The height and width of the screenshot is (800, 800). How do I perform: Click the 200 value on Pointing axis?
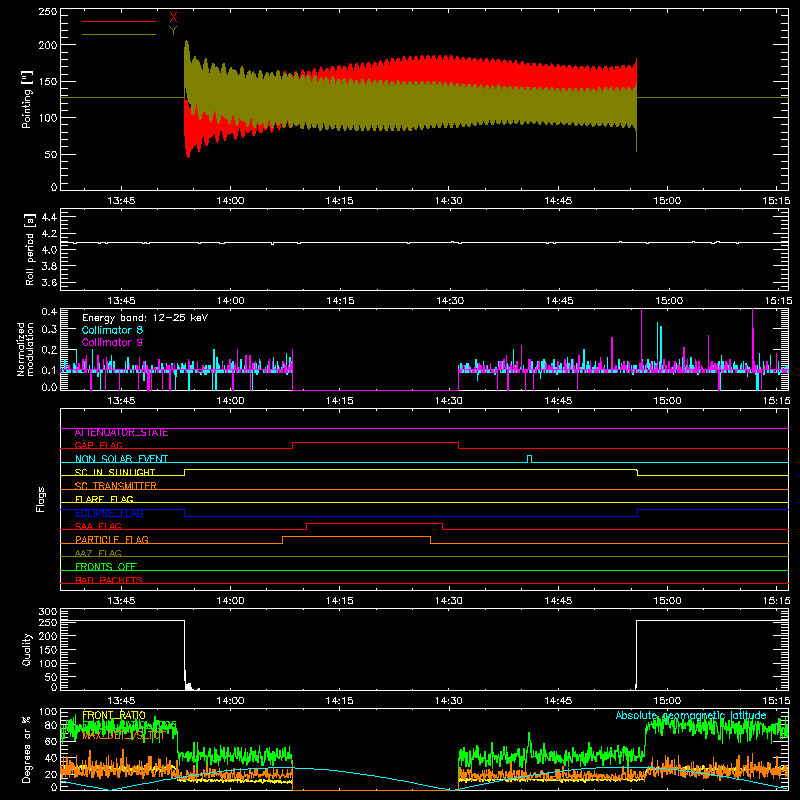coord(47,45)
